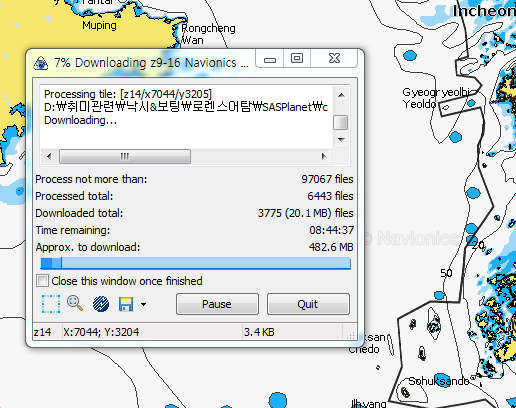Click the log scroll right arrow
Viewport: 516px width, 408px height.
[x=323, y=156]
